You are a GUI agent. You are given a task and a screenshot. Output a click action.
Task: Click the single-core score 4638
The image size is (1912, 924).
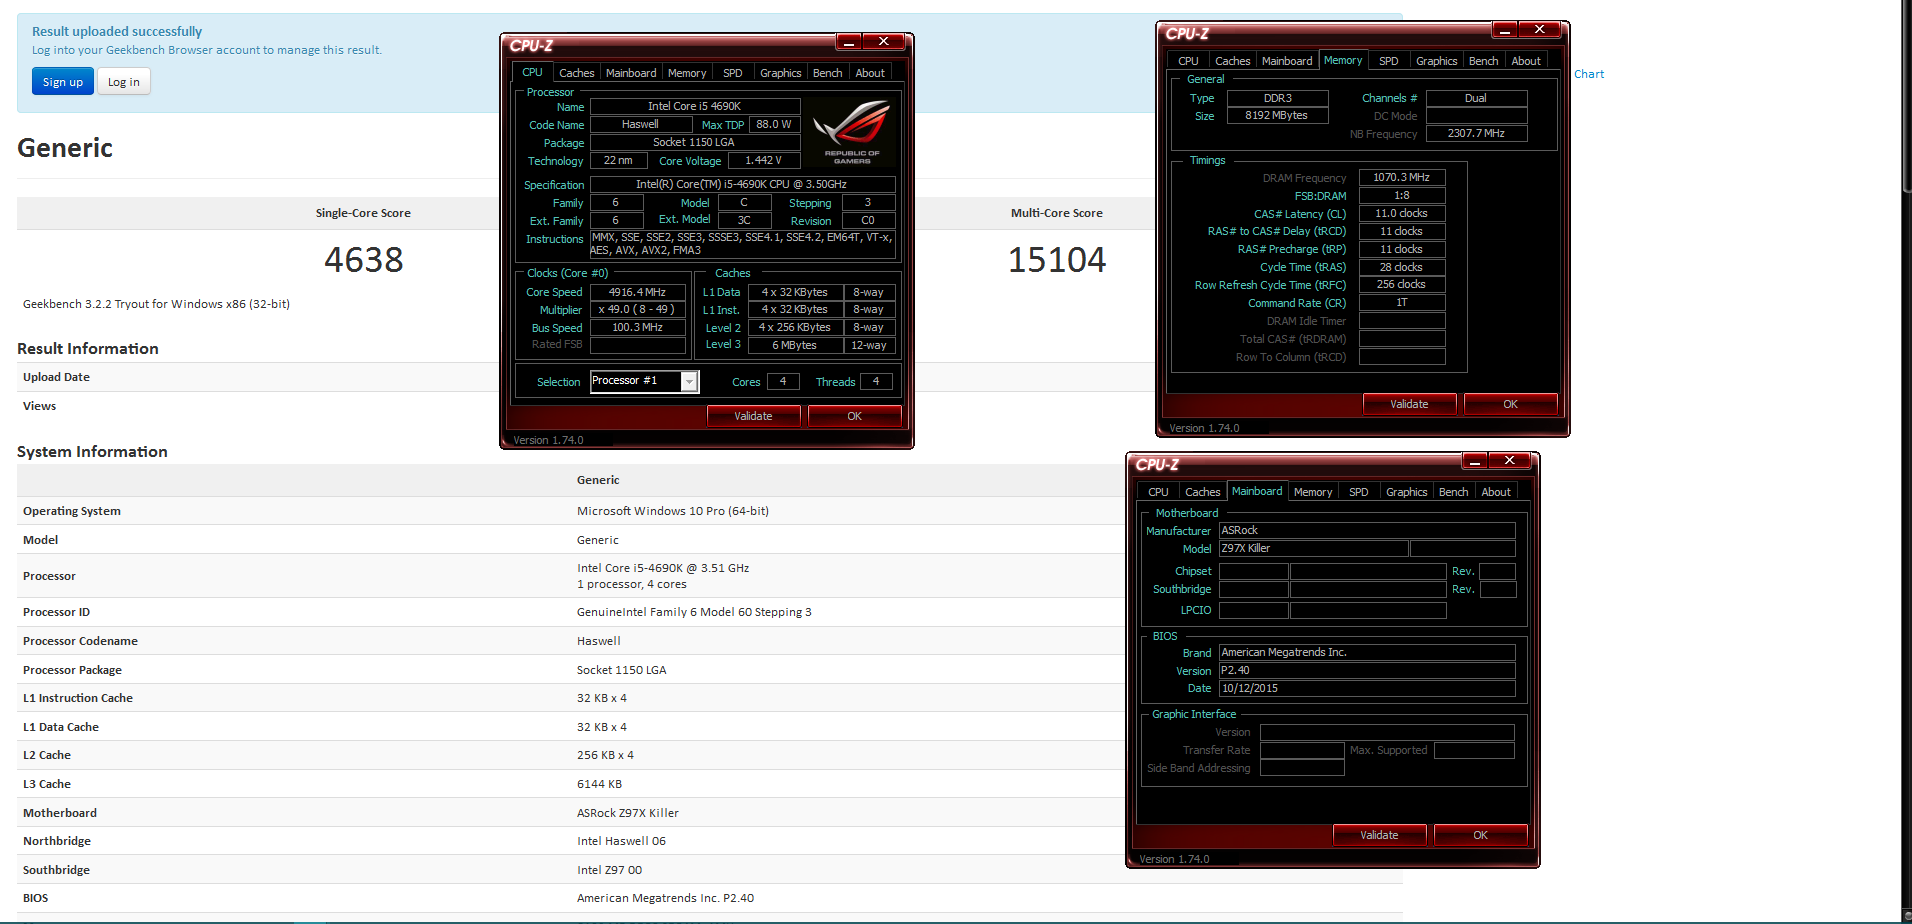coord(363,260)
